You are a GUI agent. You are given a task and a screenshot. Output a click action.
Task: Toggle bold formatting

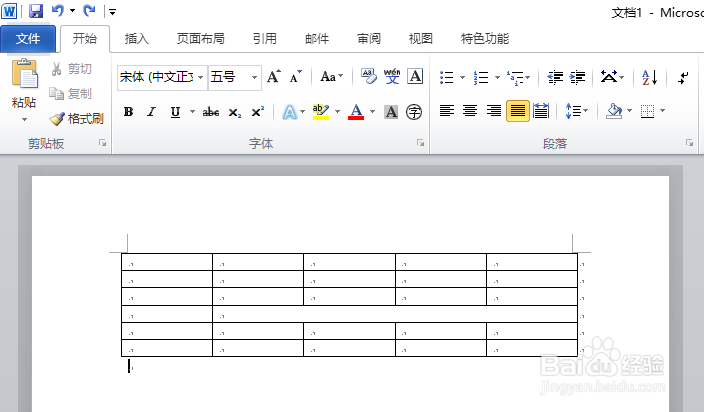pyautogui.click(x=128, y=112)
